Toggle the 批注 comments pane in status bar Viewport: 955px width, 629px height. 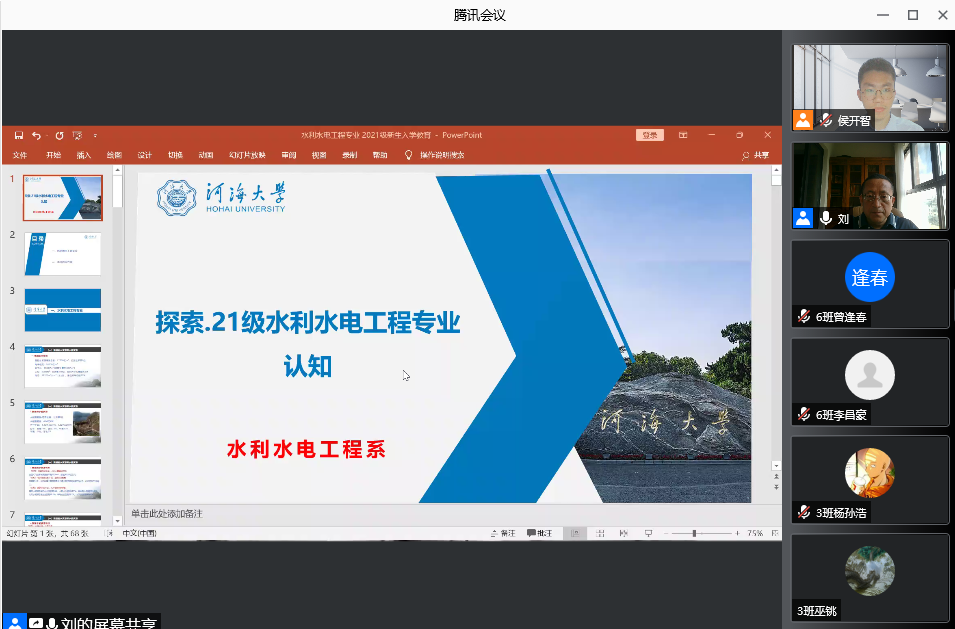[x=539, y=534]
